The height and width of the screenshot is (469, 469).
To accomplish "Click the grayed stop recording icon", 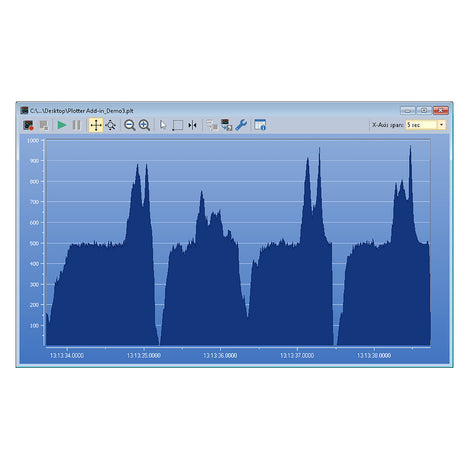I will (x=44, y=125).
